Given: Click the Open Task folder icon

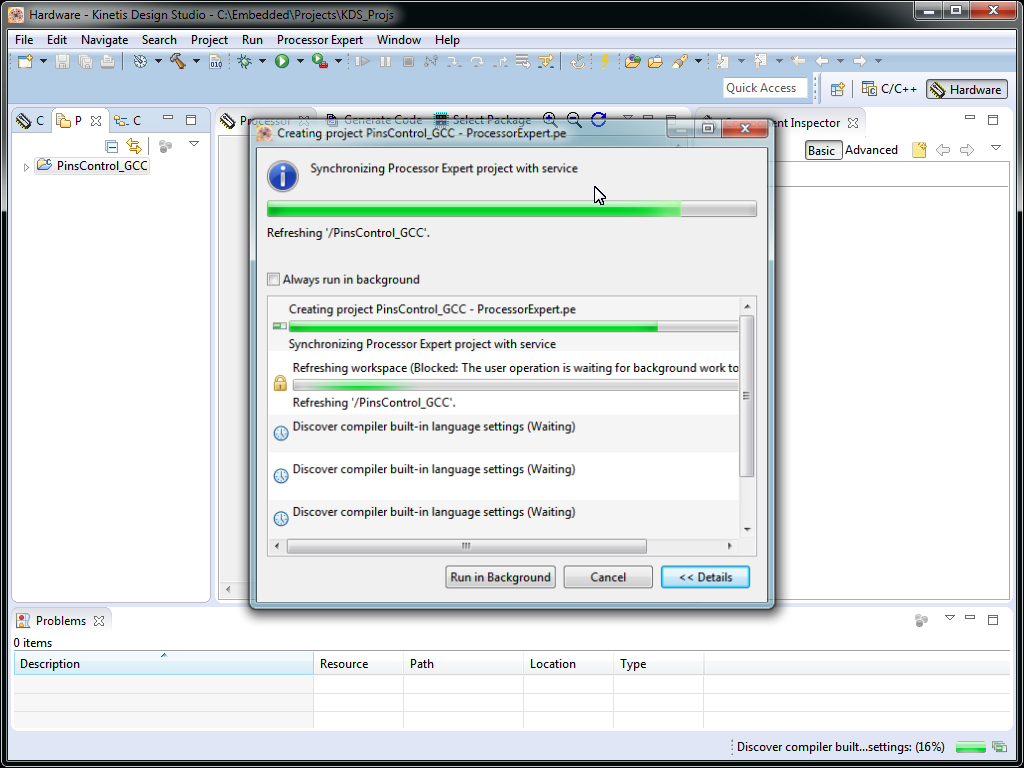Looking at the screenshot, I should point(655,61).
